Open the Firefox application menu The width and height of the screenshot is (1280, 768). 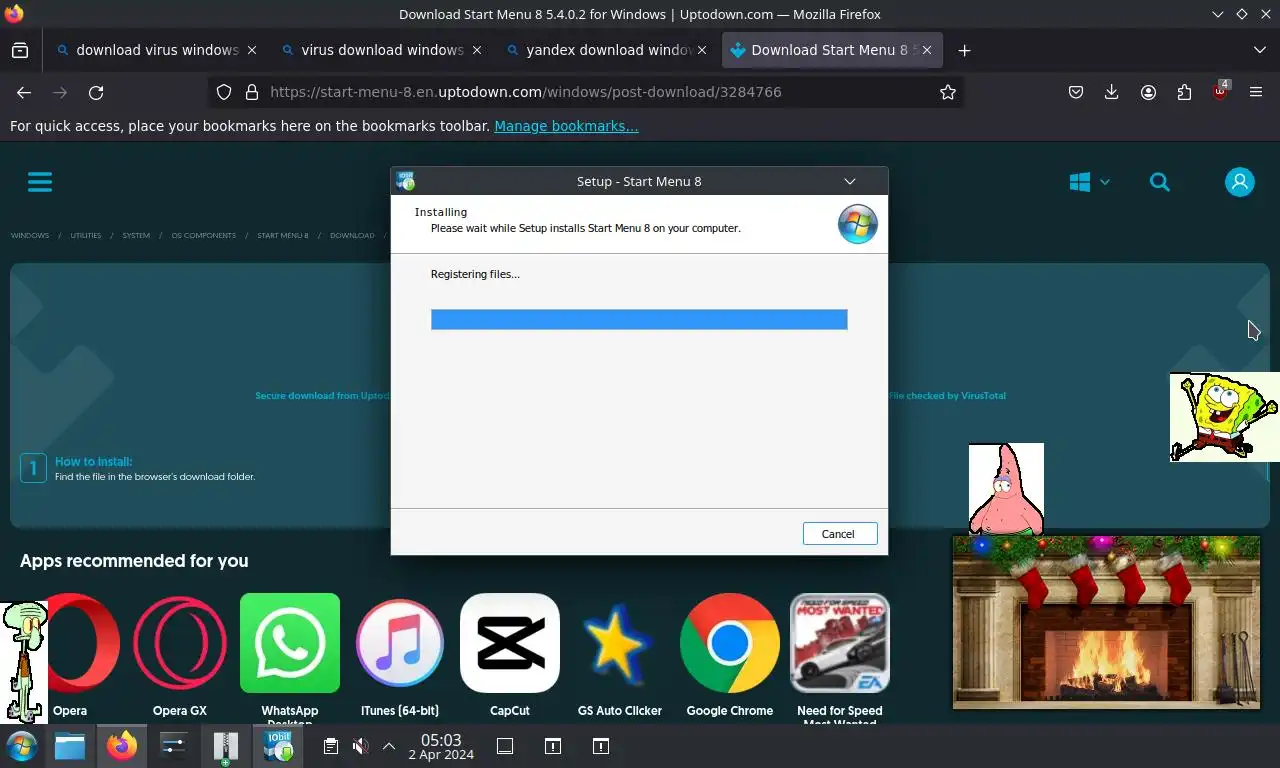[1256, 92]
